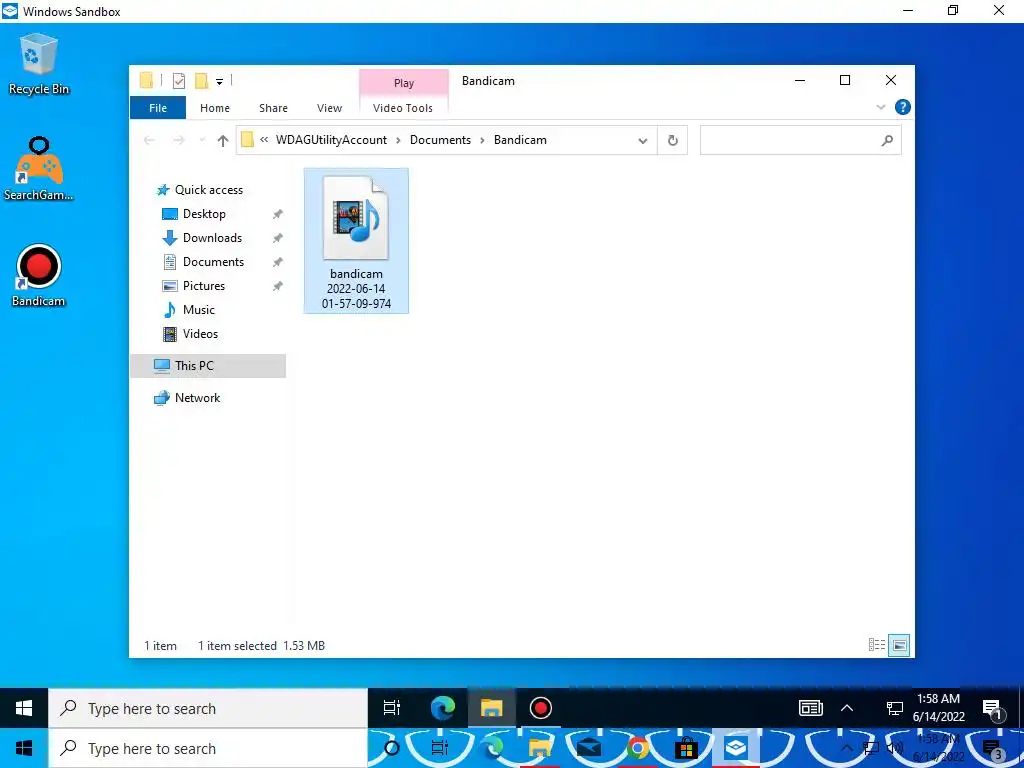The image size is (1024, 768).
Task: Open Cortana circle on host taskbar
Action: 392,748
